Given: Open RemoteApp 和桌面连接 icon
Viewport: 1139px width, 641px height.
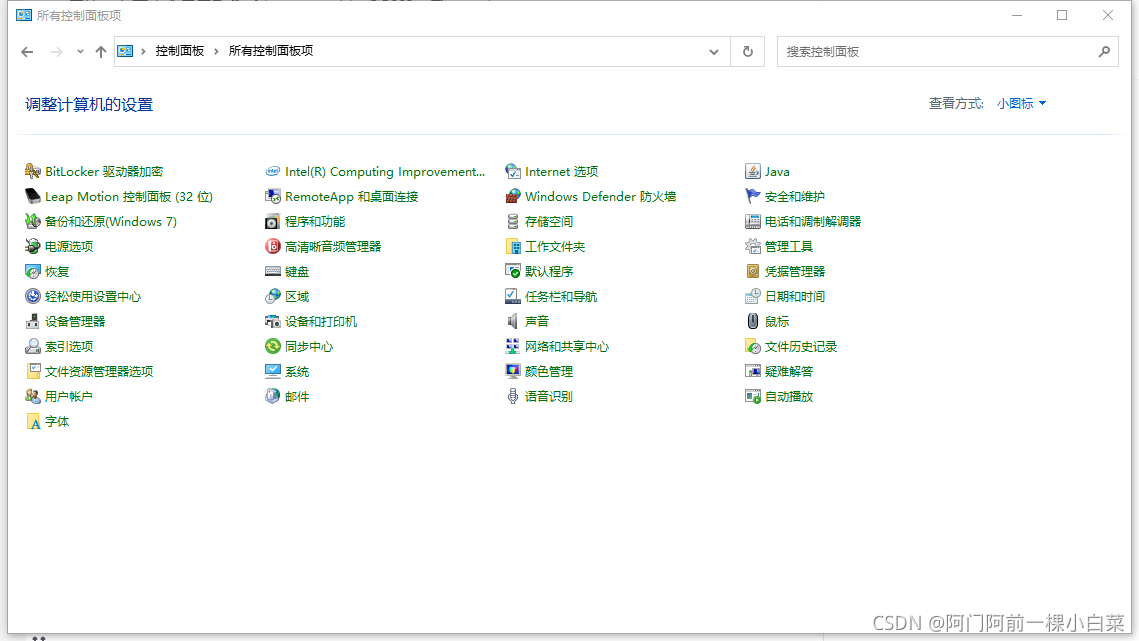Looking at the screenshot, I should (272, 196).
